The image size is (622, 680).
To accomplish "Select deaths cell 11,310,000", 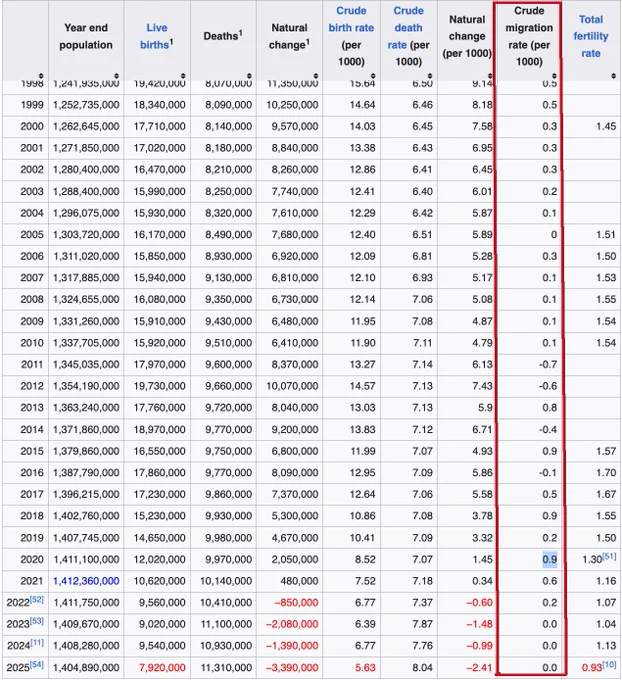I will point(226,668).
